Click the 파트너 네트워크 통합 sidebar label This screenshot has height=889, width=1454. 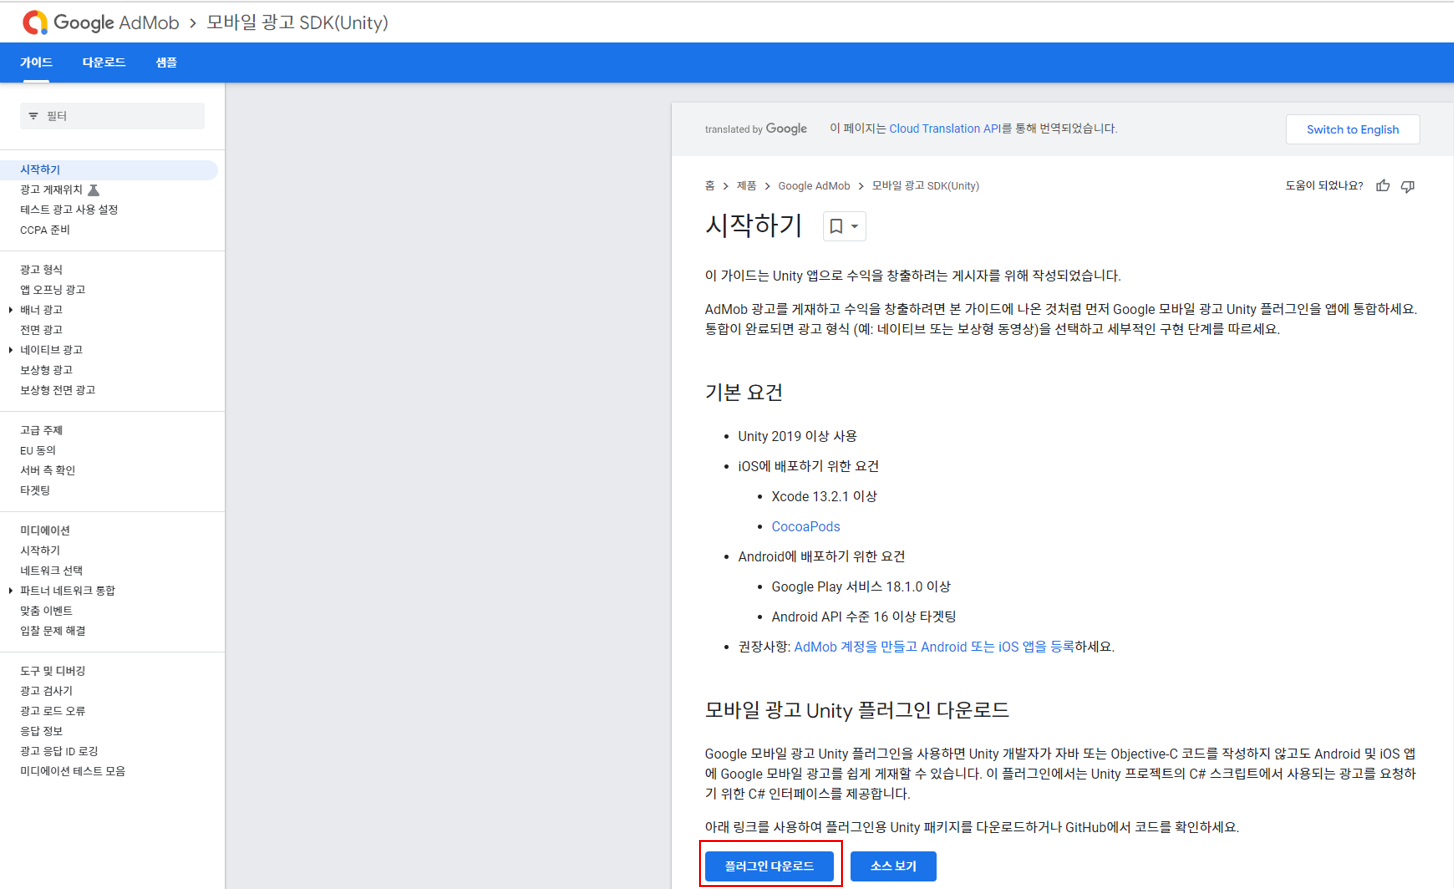68,591
